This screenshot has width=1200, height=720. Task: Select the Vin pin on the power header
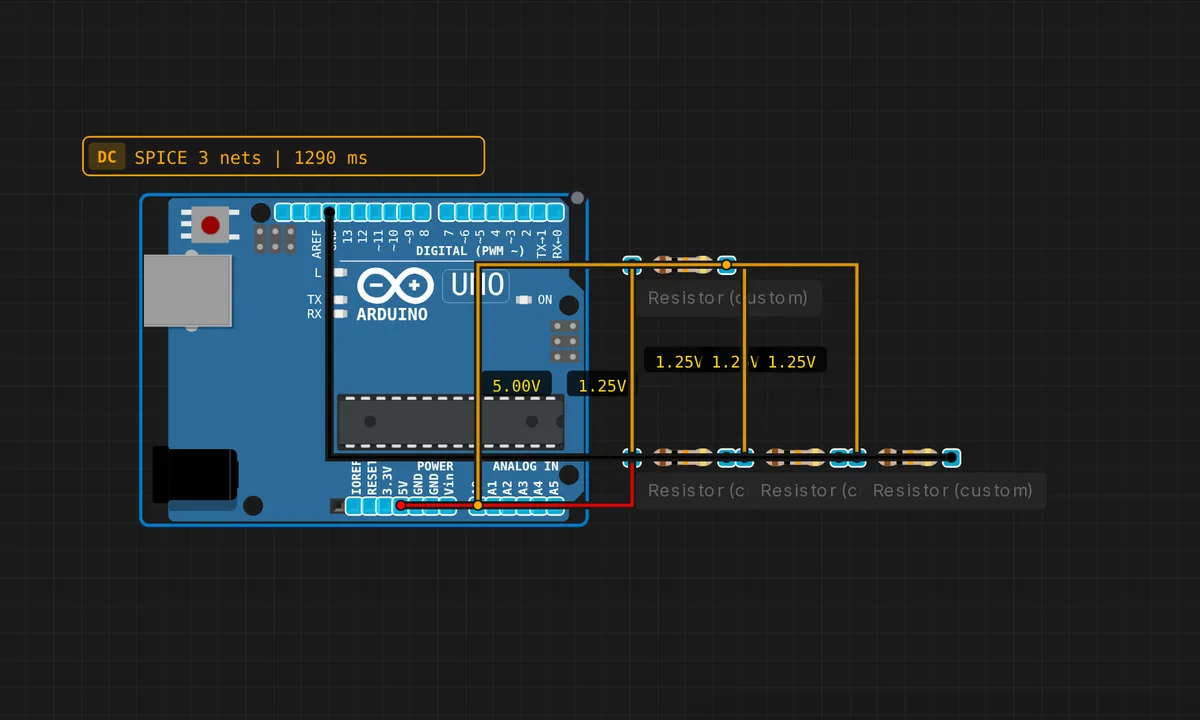click(448, 506)
